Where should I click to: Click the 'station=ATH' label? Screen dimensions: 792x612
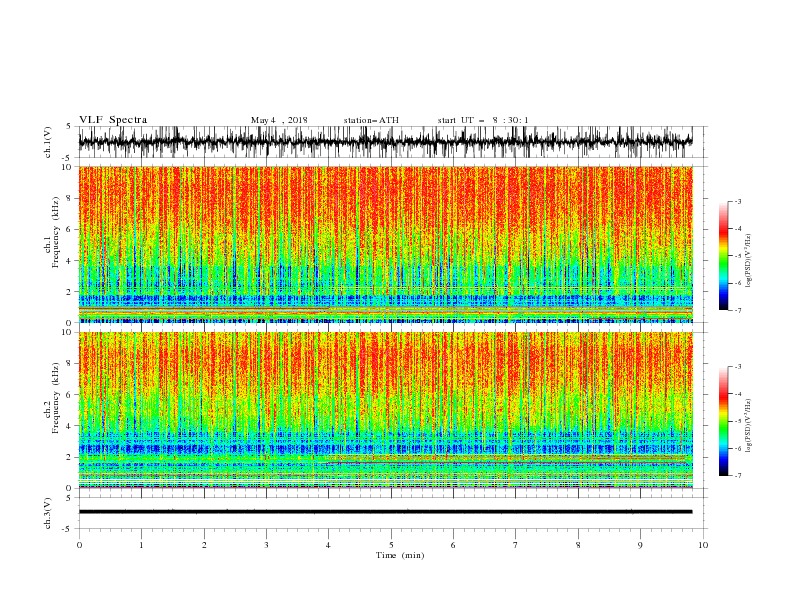coord(371,120)
